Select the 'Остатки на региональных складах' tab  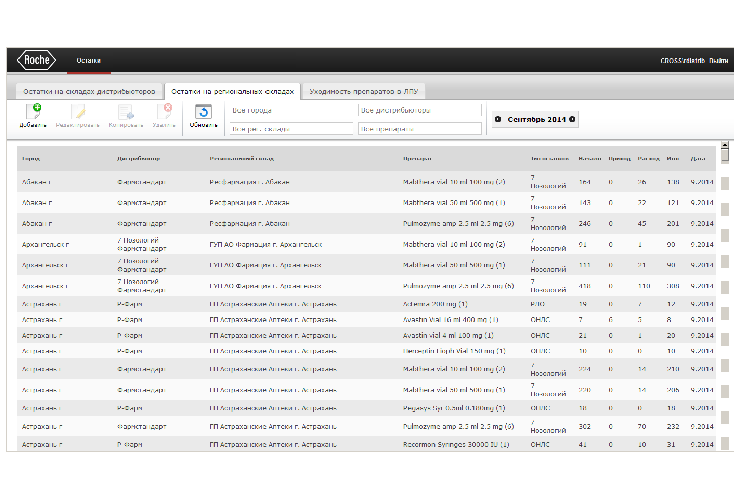[x=235, y=91]
